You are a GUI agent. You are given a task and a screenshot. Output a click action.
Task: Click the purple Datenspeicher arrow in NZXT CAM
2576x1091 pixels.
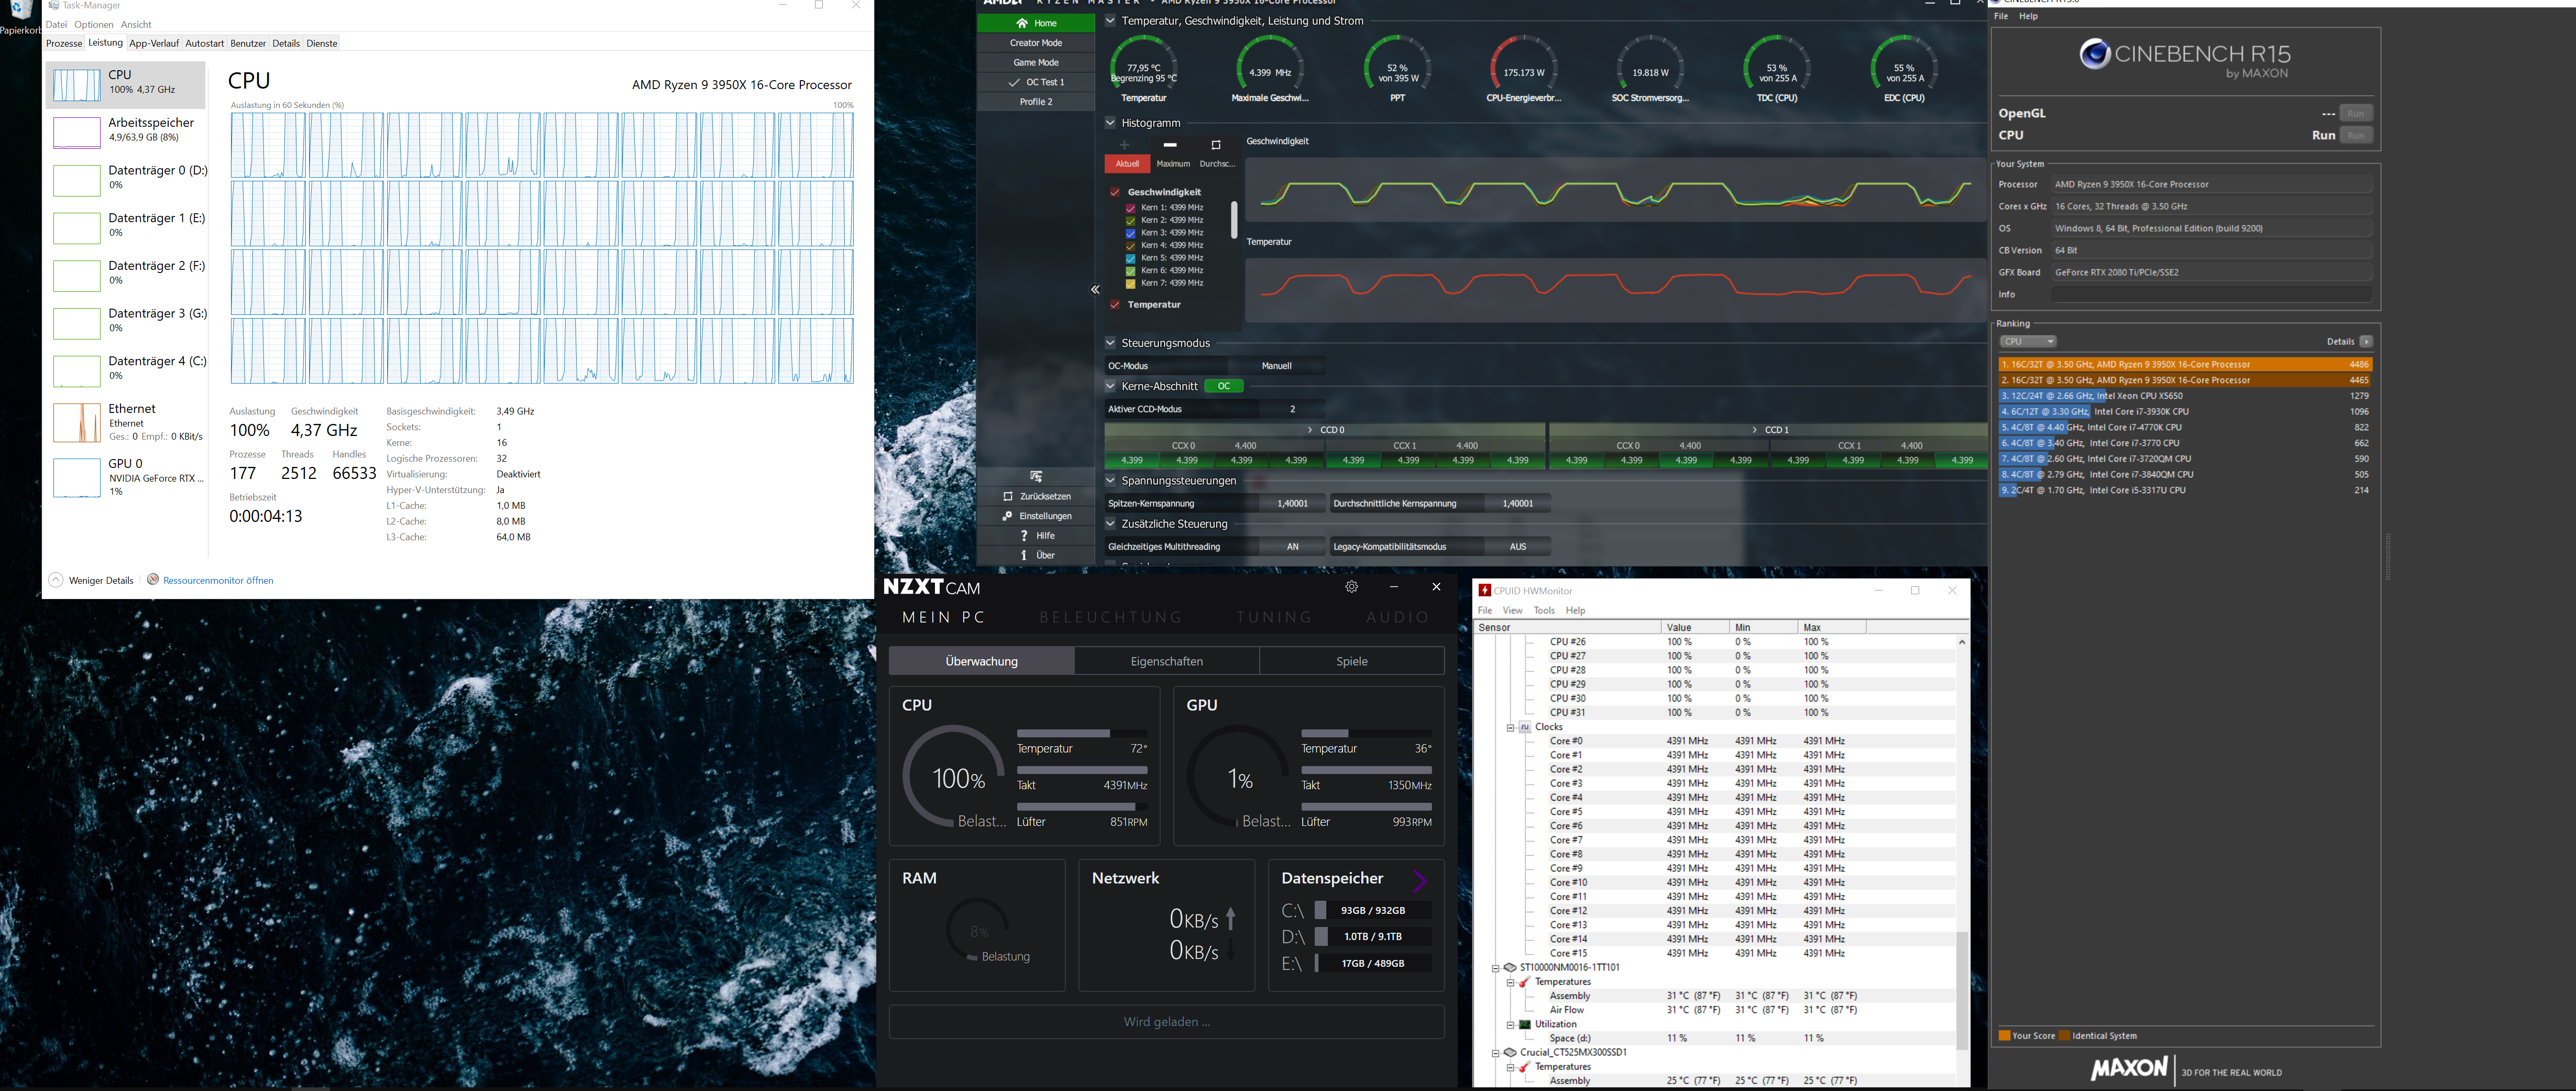pos(1420,880)
